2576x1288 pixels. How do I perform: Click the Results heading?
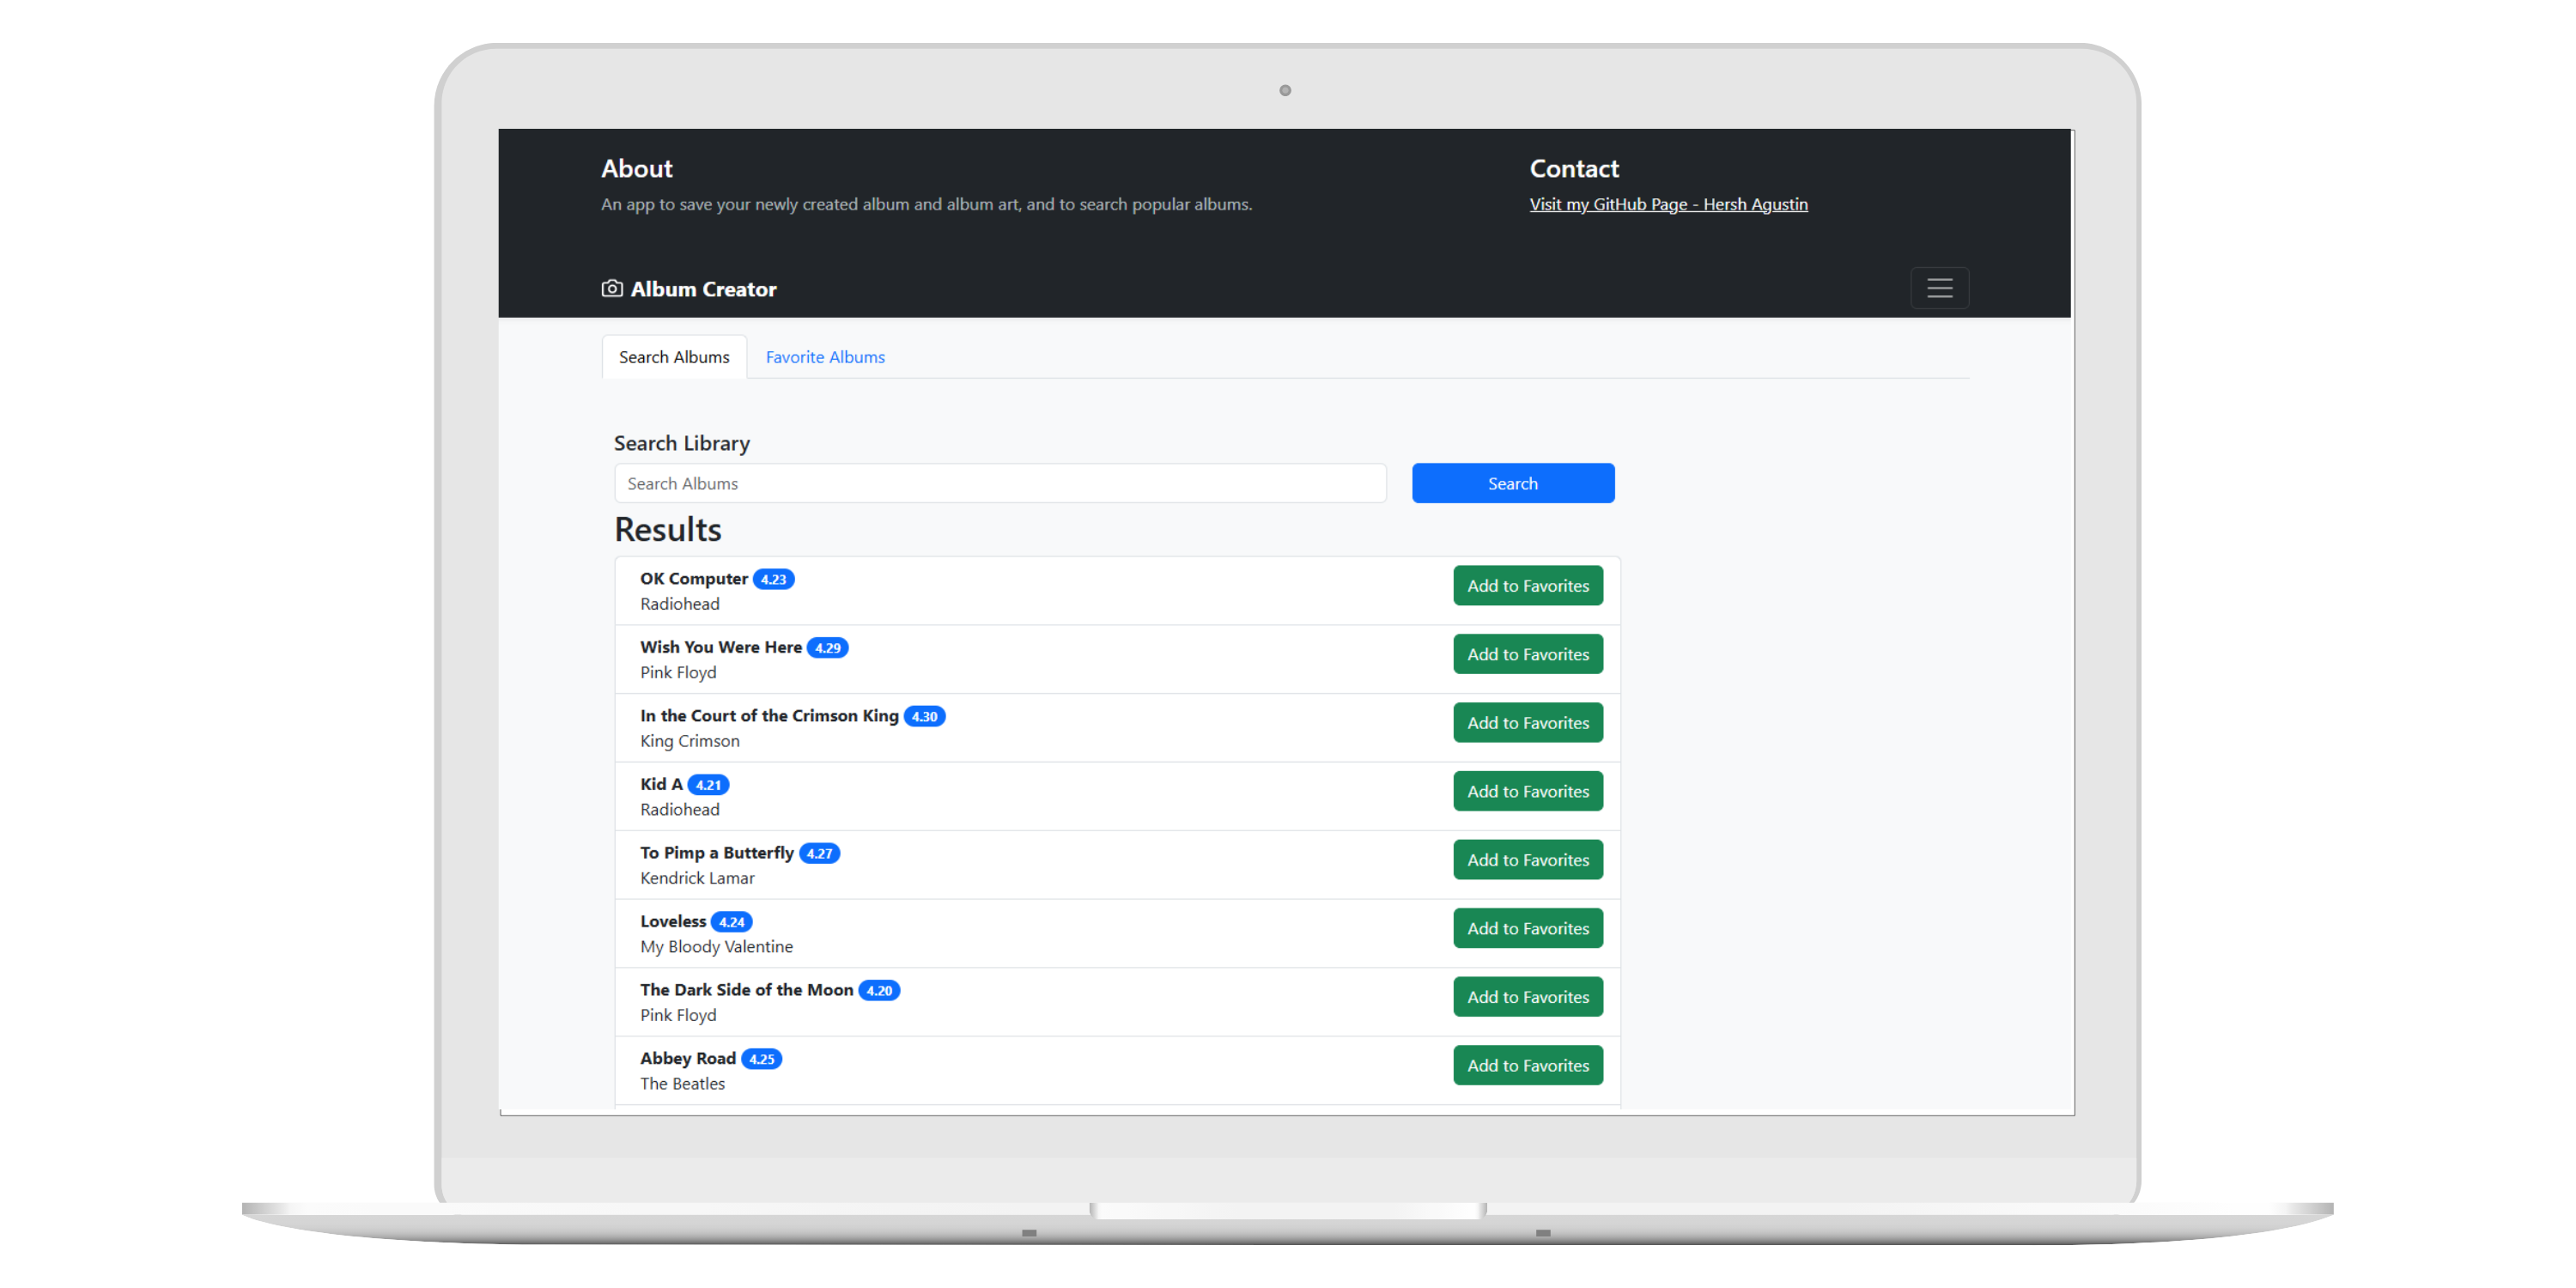click(668, 529)
